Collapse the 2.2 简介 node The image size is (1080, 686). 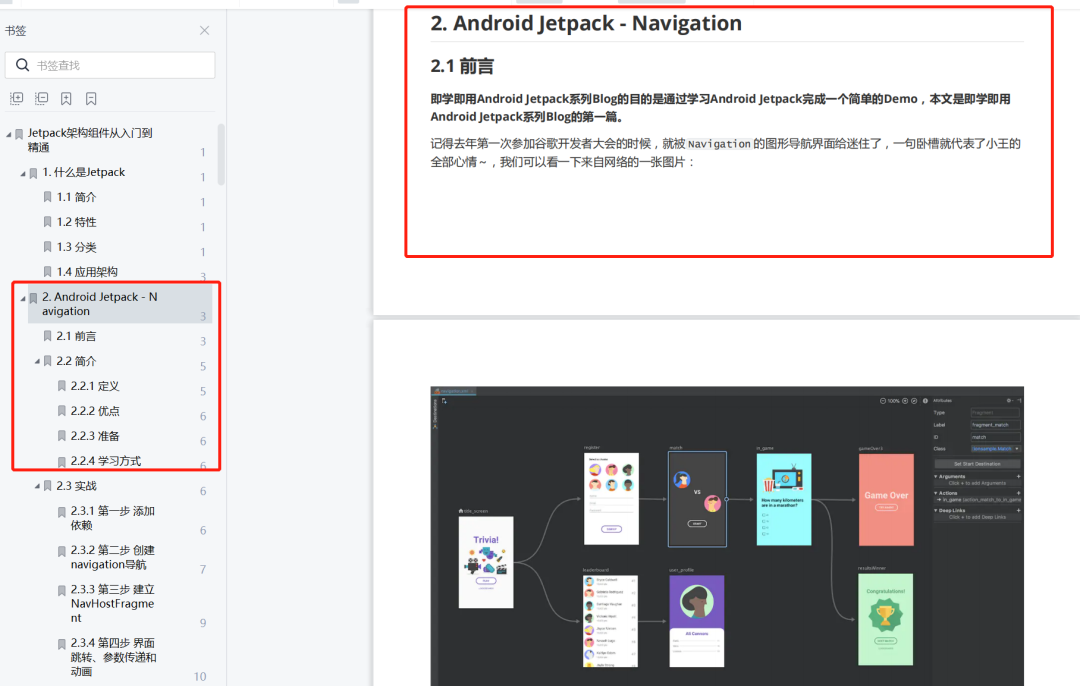pyautogui.click(x=37, y=362)
